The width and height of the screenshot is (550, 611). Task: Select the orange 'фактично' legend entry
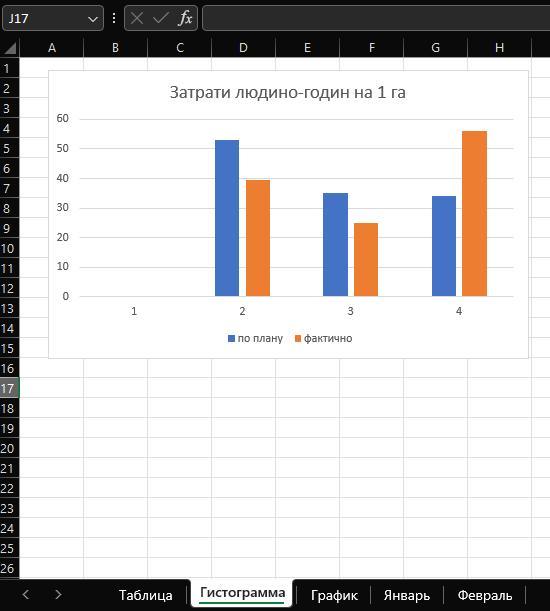[324, 338]
